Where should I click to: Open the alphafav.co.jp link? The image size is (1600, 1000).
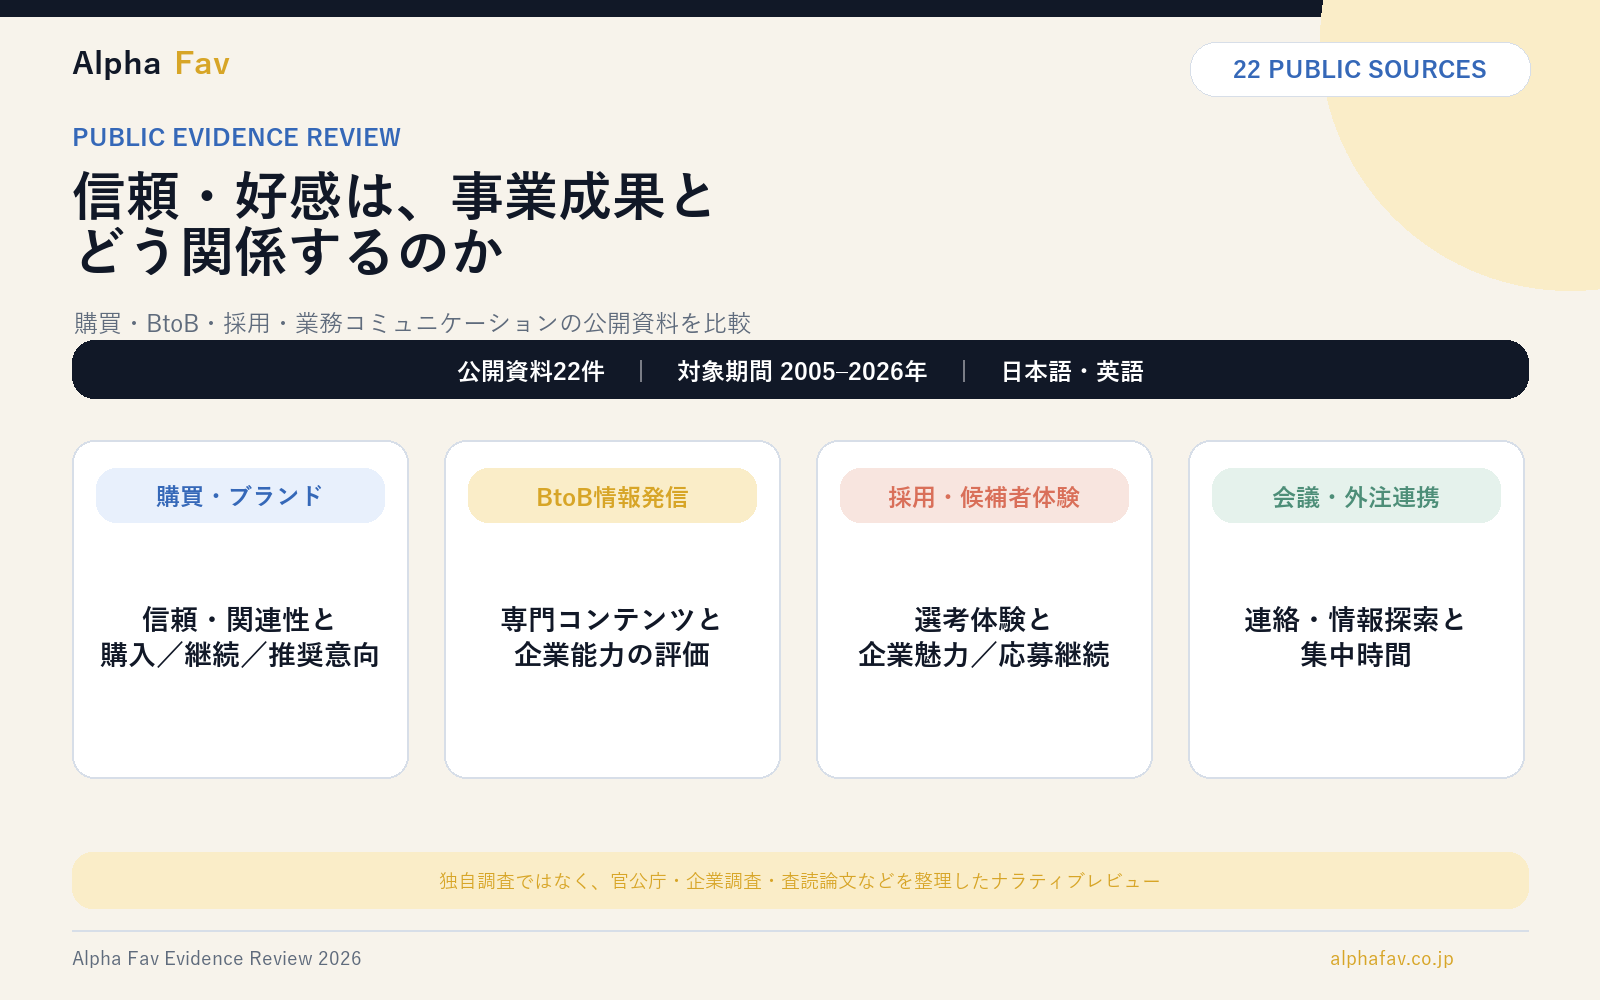click(1392, 958)
